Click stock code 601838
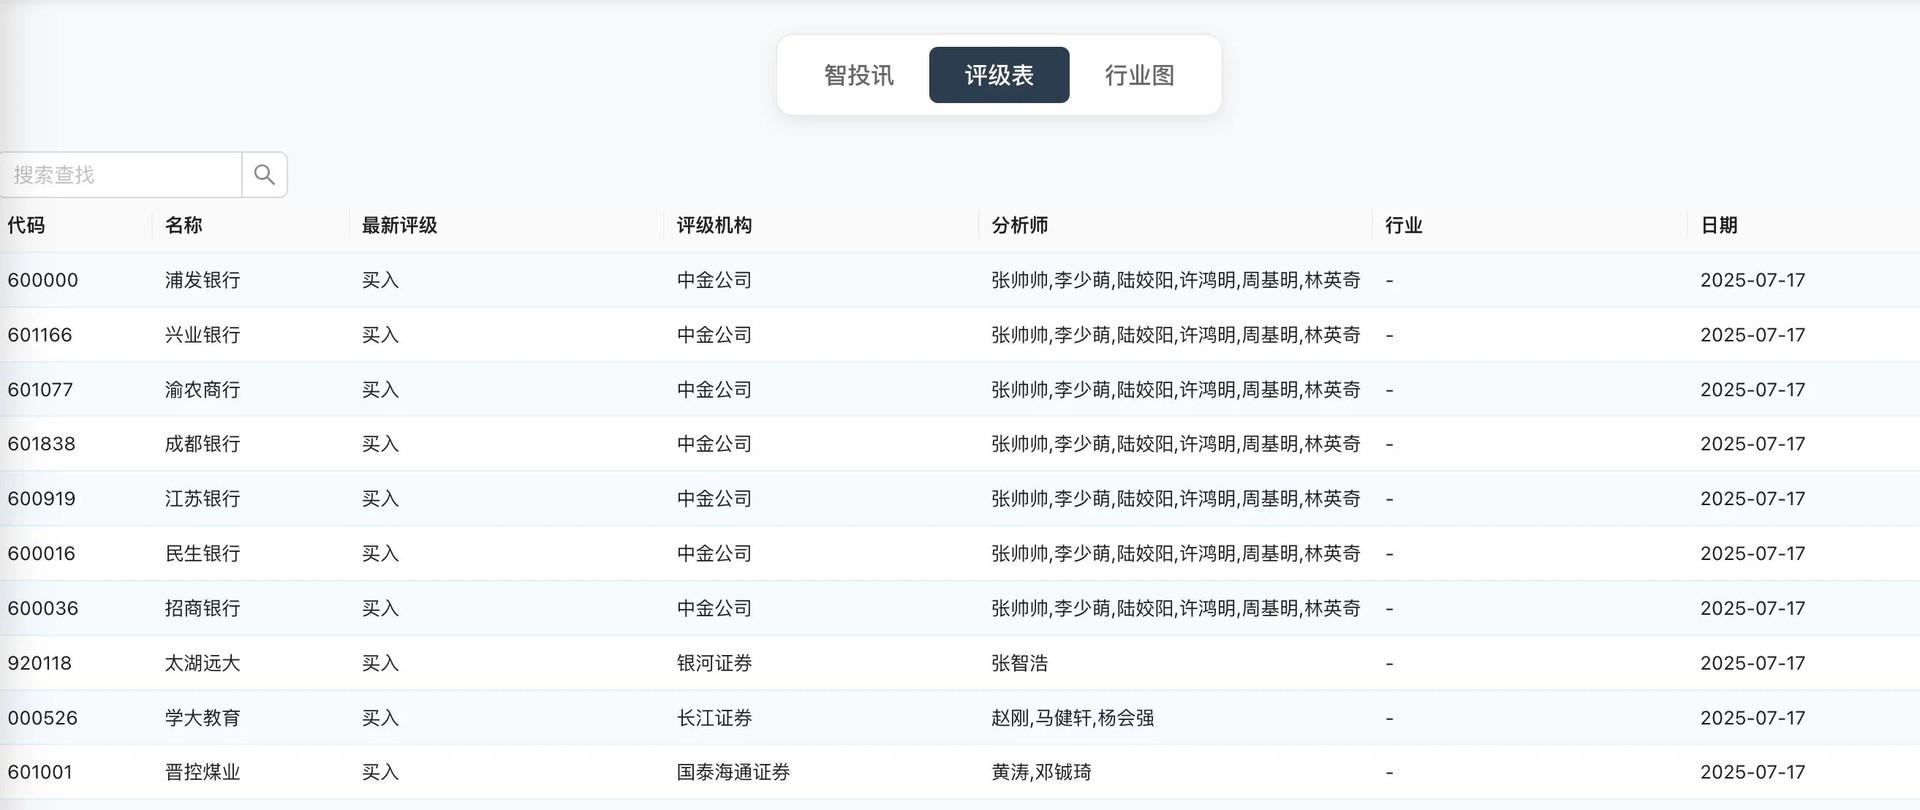 (41, 444)
